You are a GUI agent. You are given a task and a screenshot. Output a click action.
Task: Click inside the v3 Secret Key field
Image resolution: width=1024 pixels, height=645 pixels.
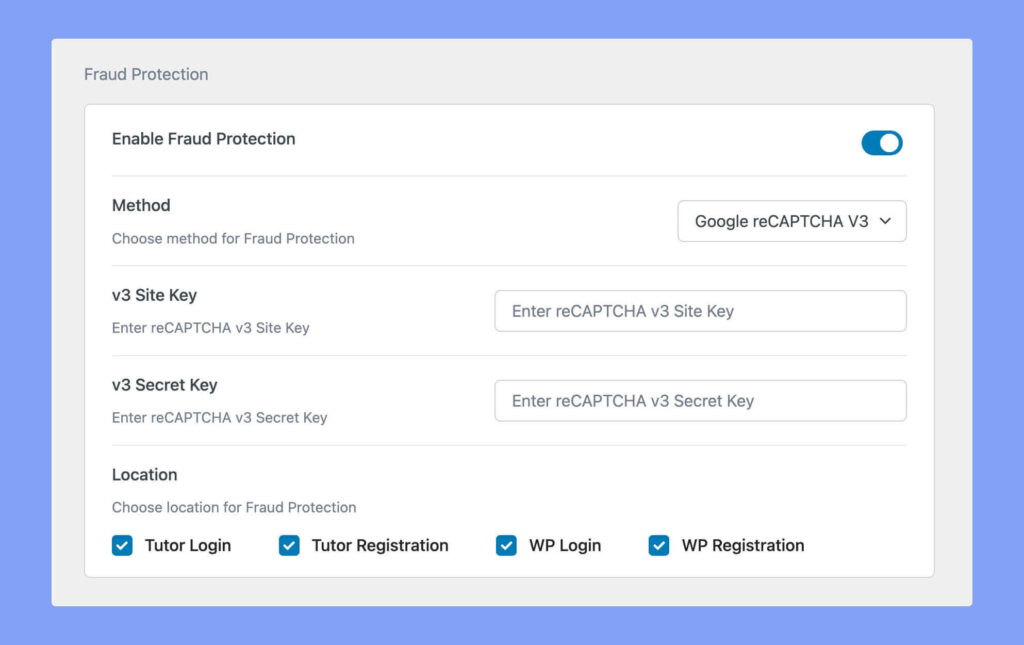point(700,400)
